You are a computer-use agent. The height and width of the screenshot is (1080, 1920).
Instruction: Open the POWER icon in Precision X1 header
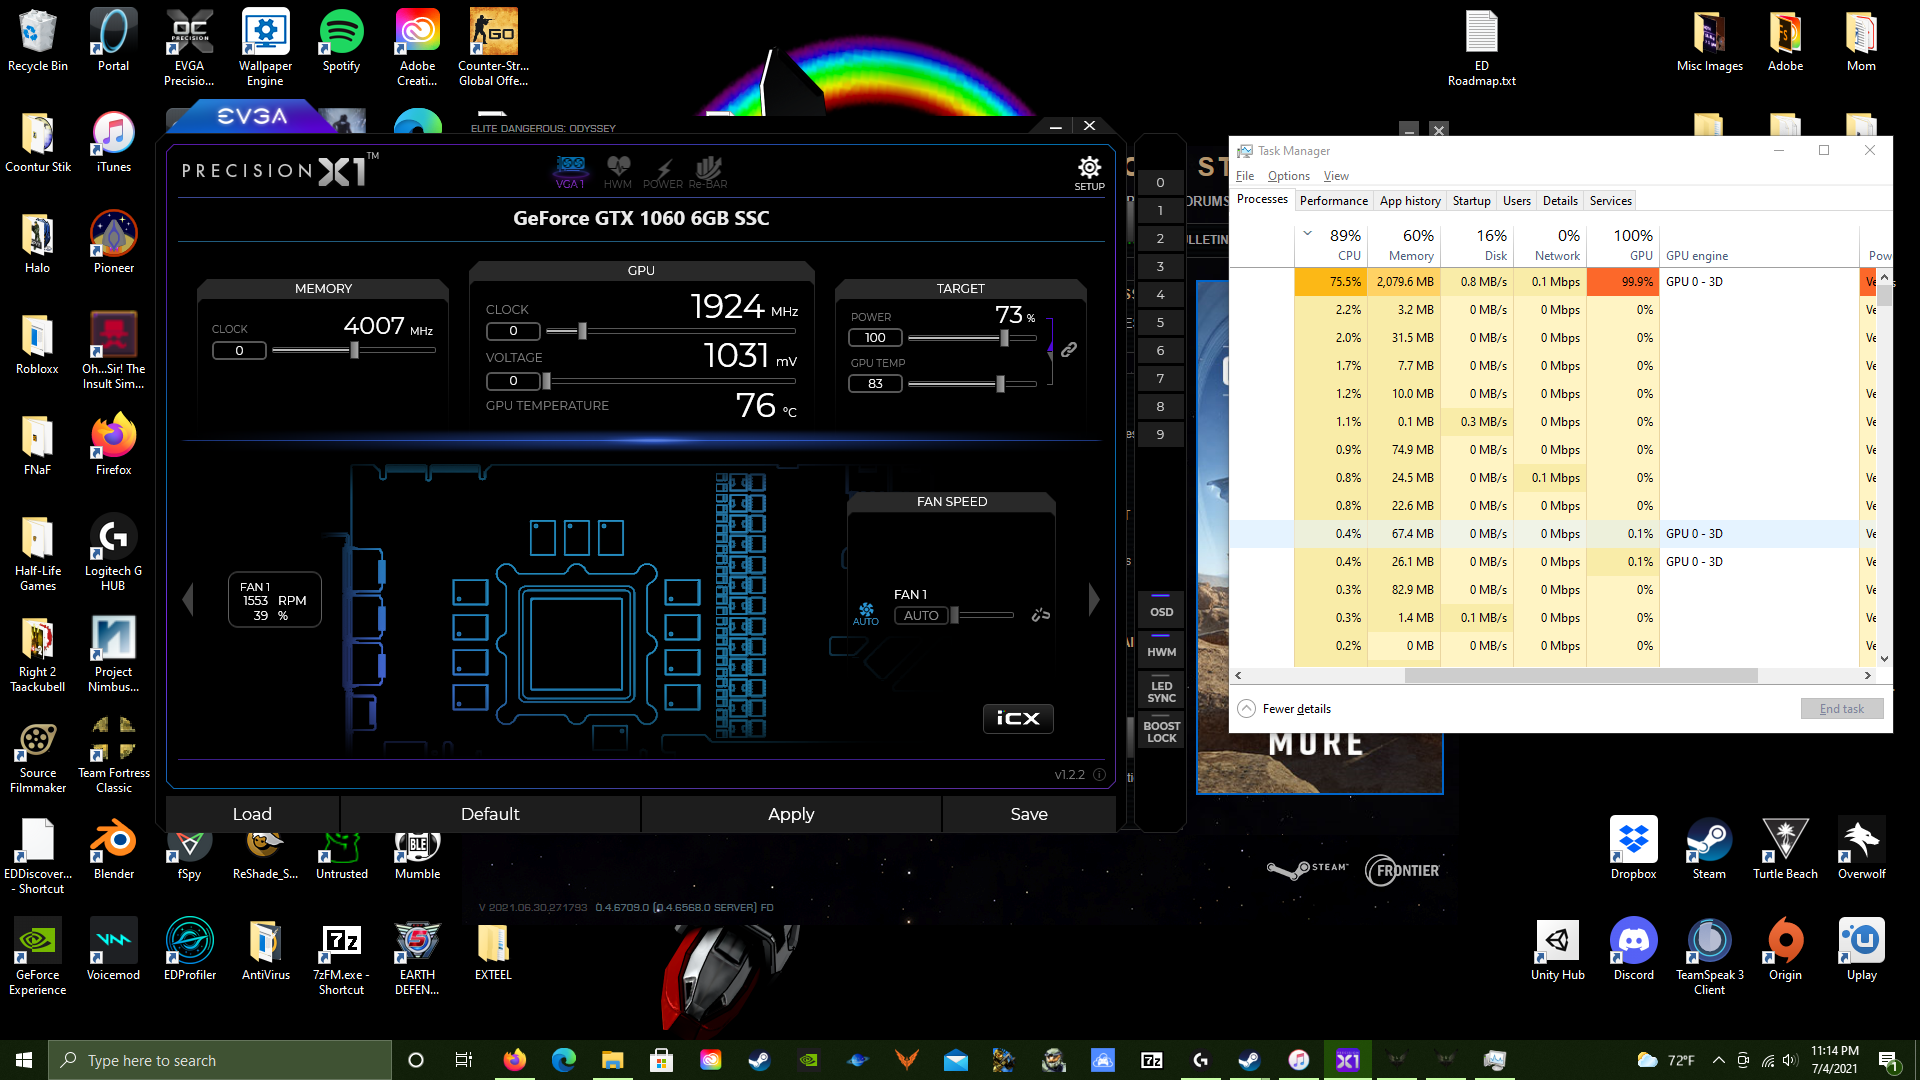pos(663,172)
